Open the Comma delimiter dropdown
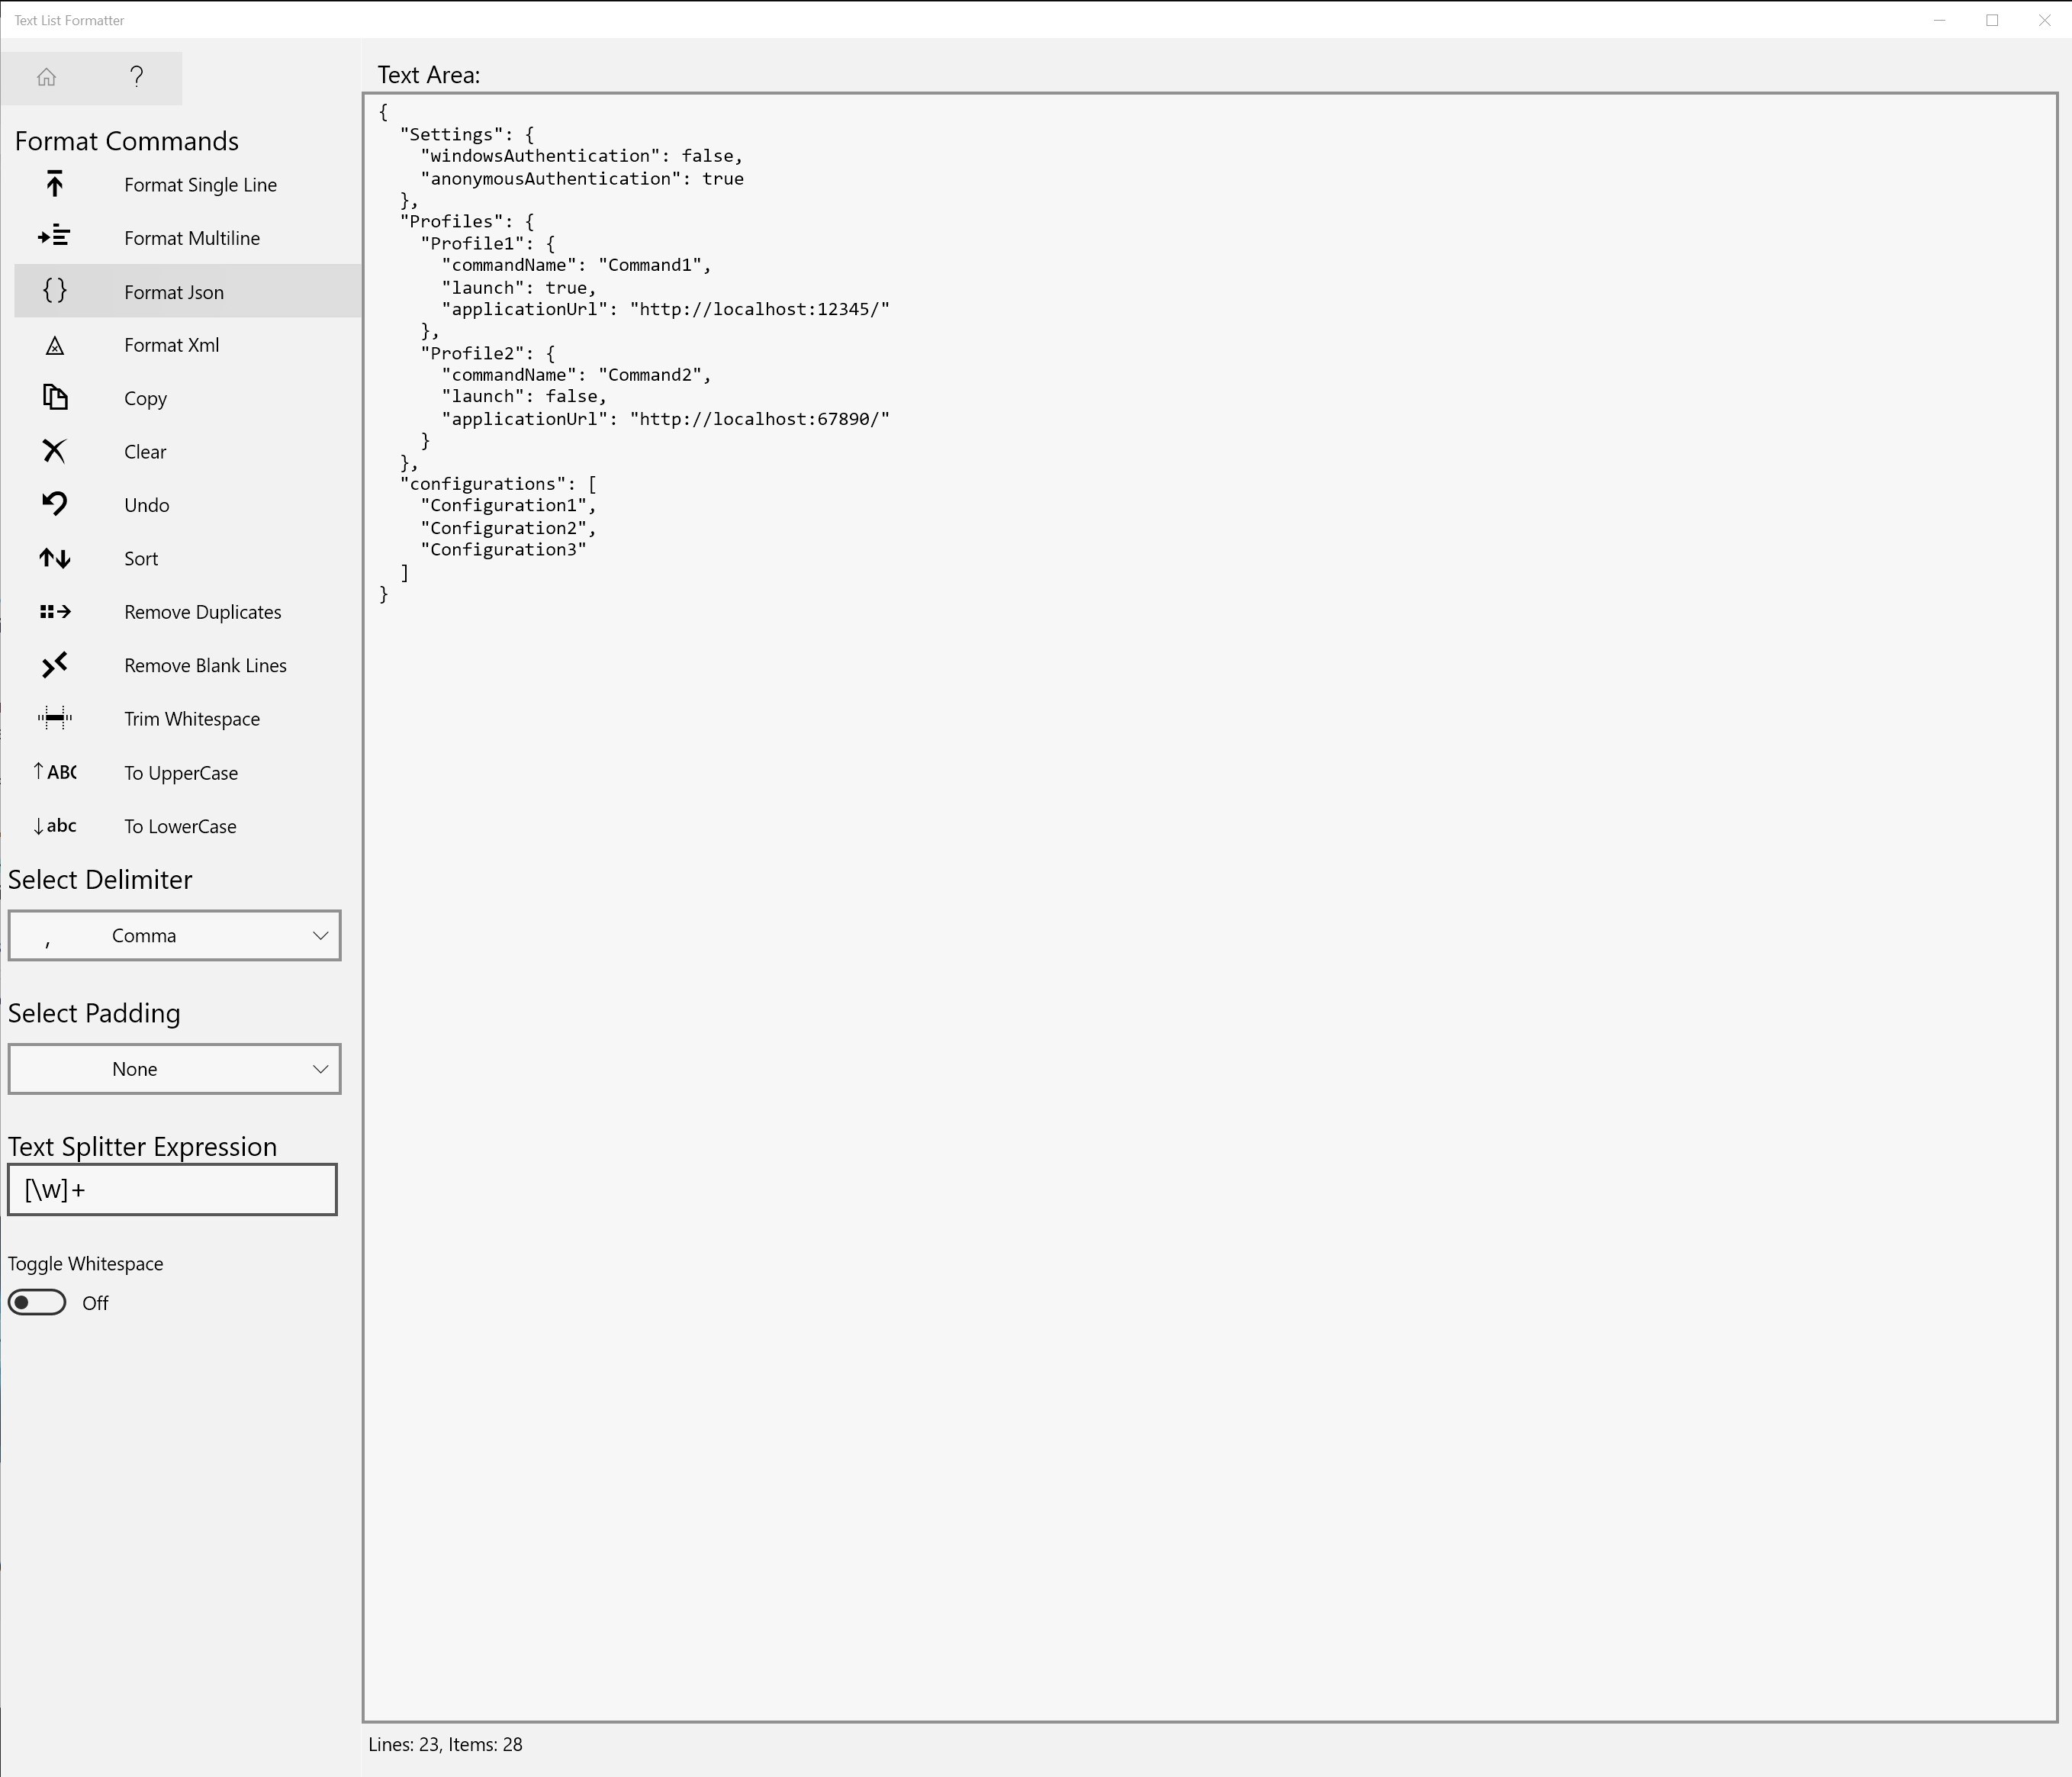The width and height of the screenshot is (2072, 1777). click(174, 936)
